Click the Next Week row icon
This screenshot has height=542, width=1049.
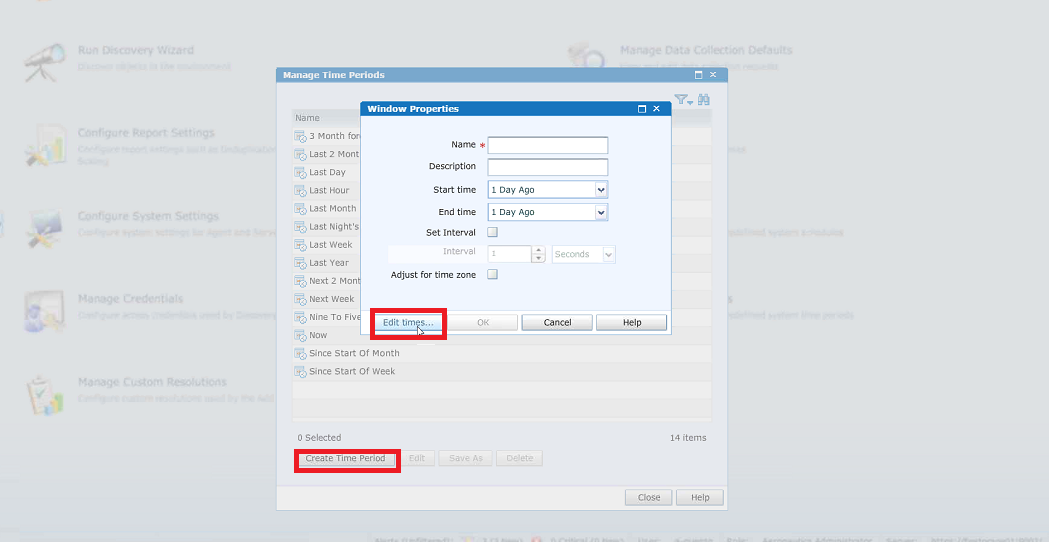[300, 299]
